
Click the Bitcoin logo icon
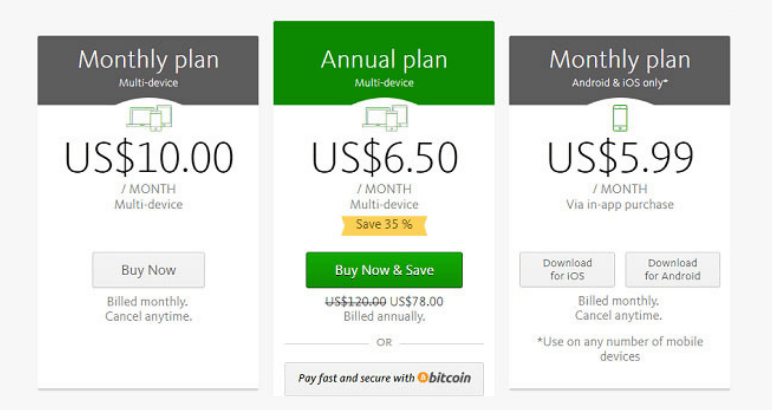click(x=423, y=378)
